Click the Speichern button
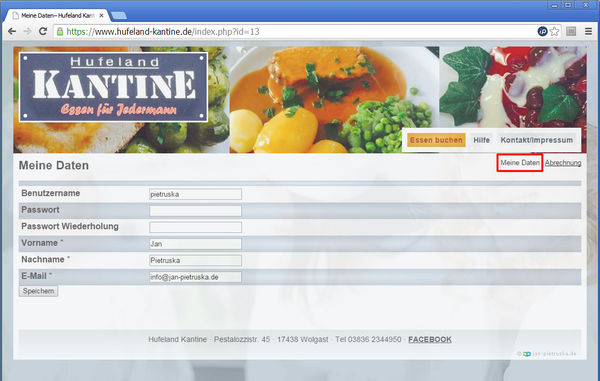 [38, 291]
